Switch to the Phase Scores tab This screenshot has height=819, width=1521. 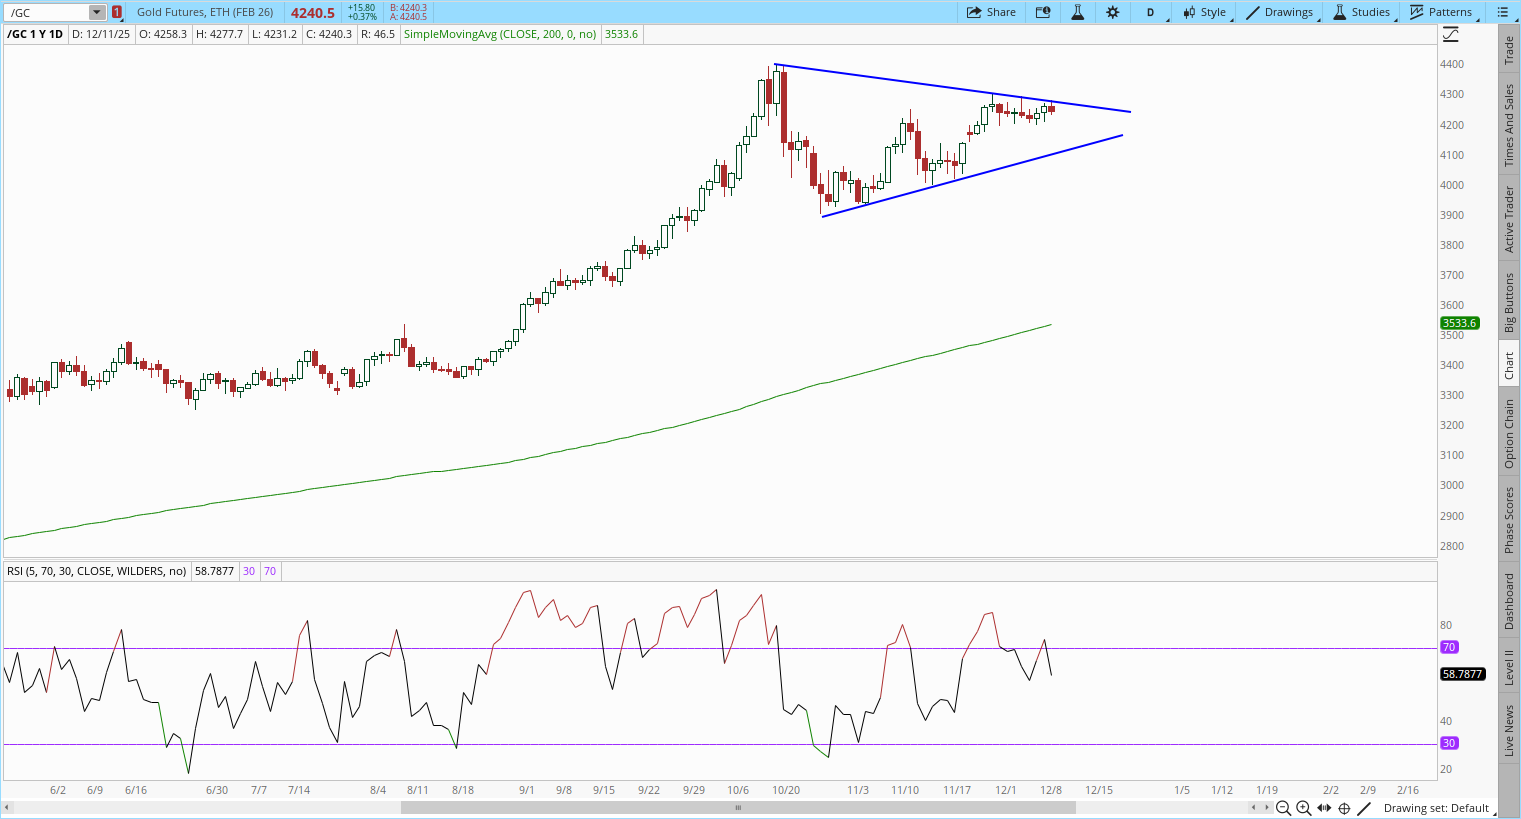[1509, 519]
